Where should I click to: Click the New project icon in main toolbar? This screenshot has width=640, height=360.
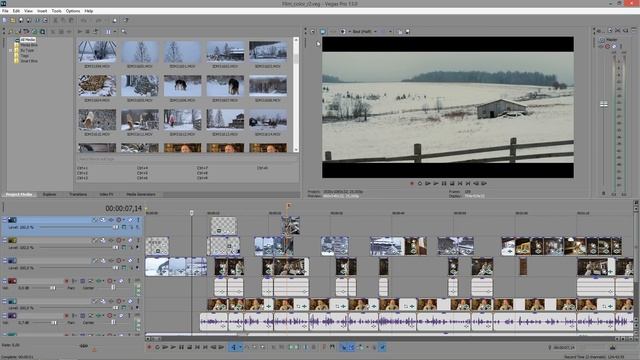[x=4, y=20]
